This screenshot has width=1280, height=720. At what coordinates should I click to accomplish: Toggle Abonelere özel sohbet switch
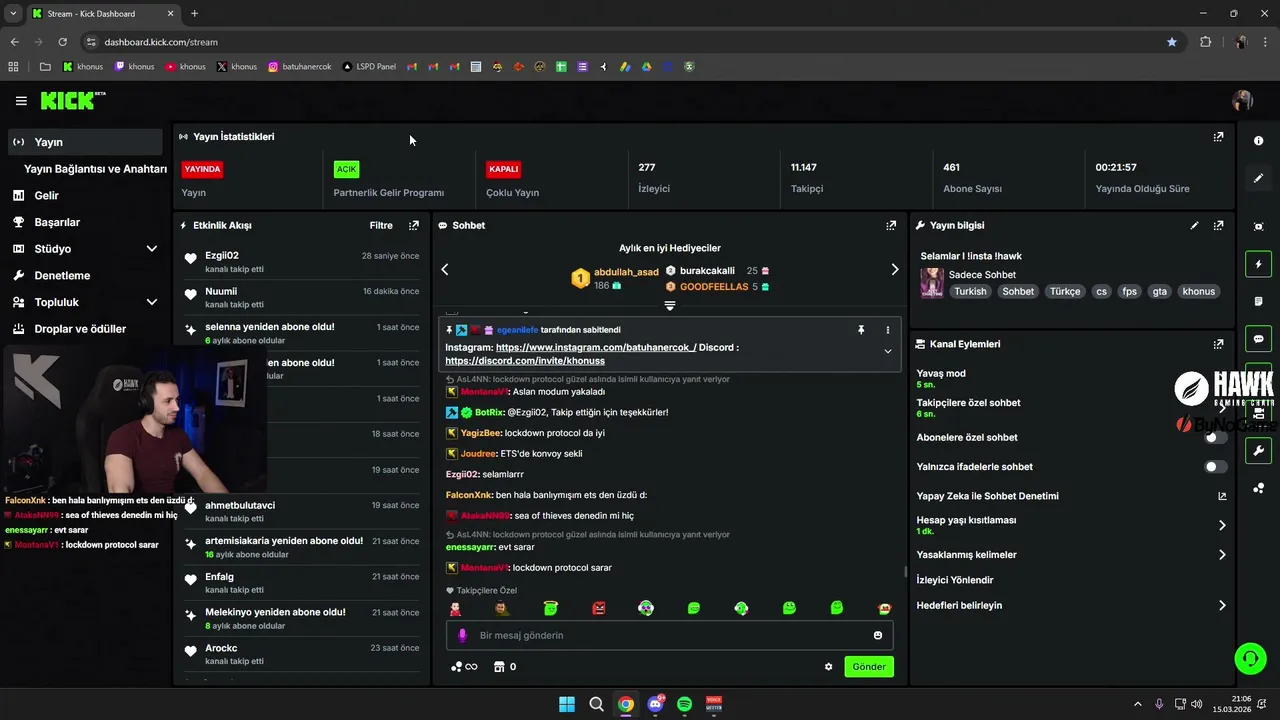(x=1216, y=437)
